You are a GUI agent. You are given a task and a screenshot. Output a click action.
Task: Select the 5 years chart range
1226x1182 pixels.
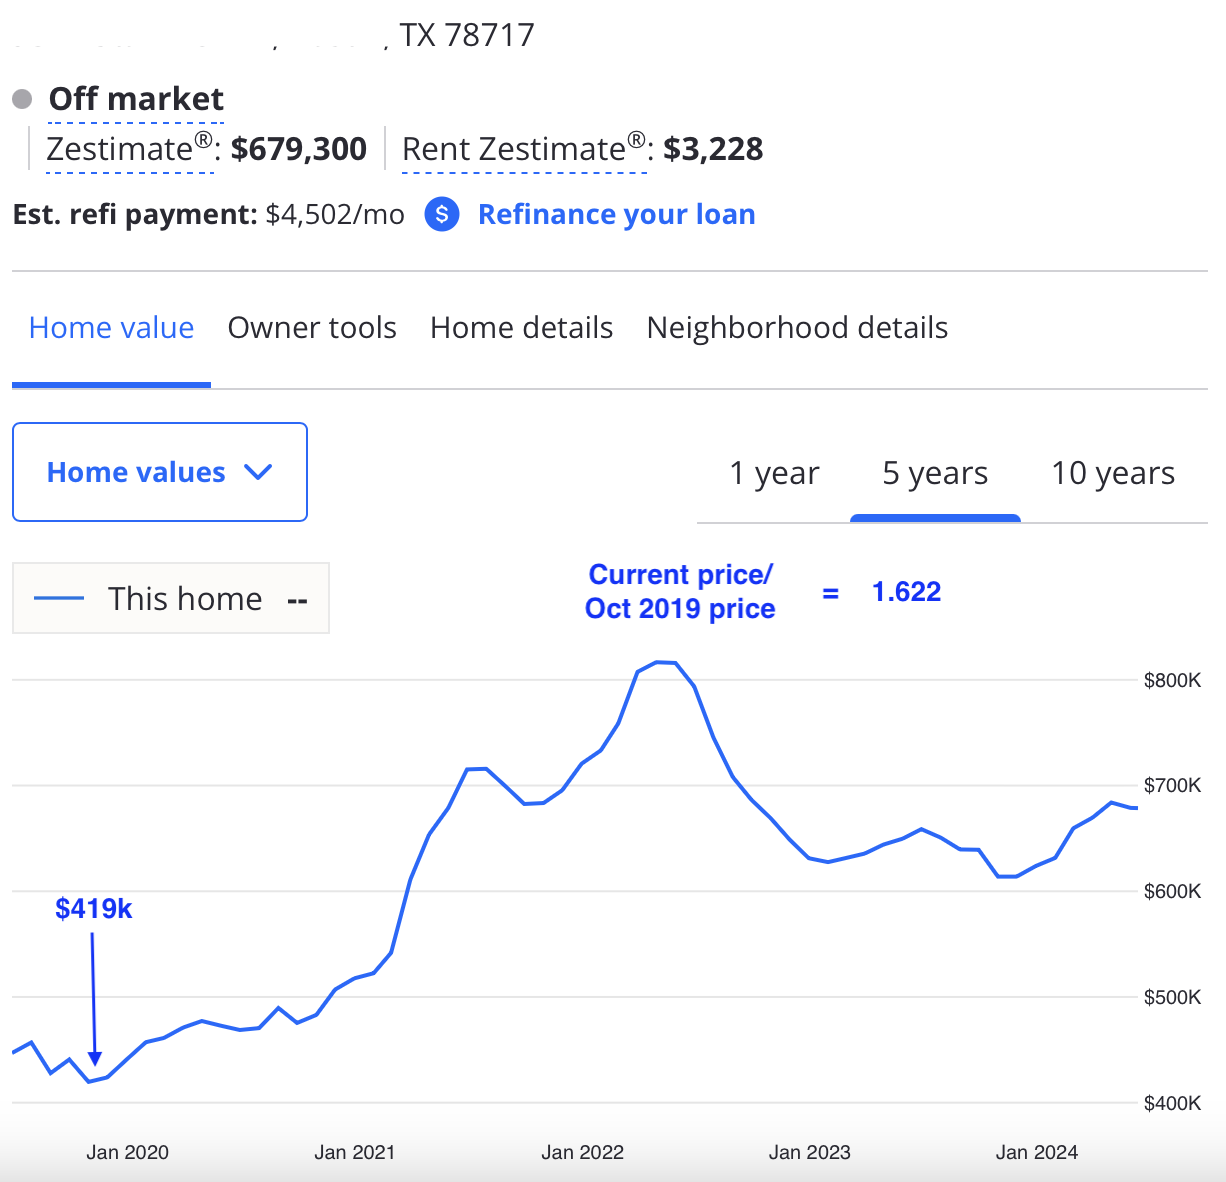pos(935,473)
